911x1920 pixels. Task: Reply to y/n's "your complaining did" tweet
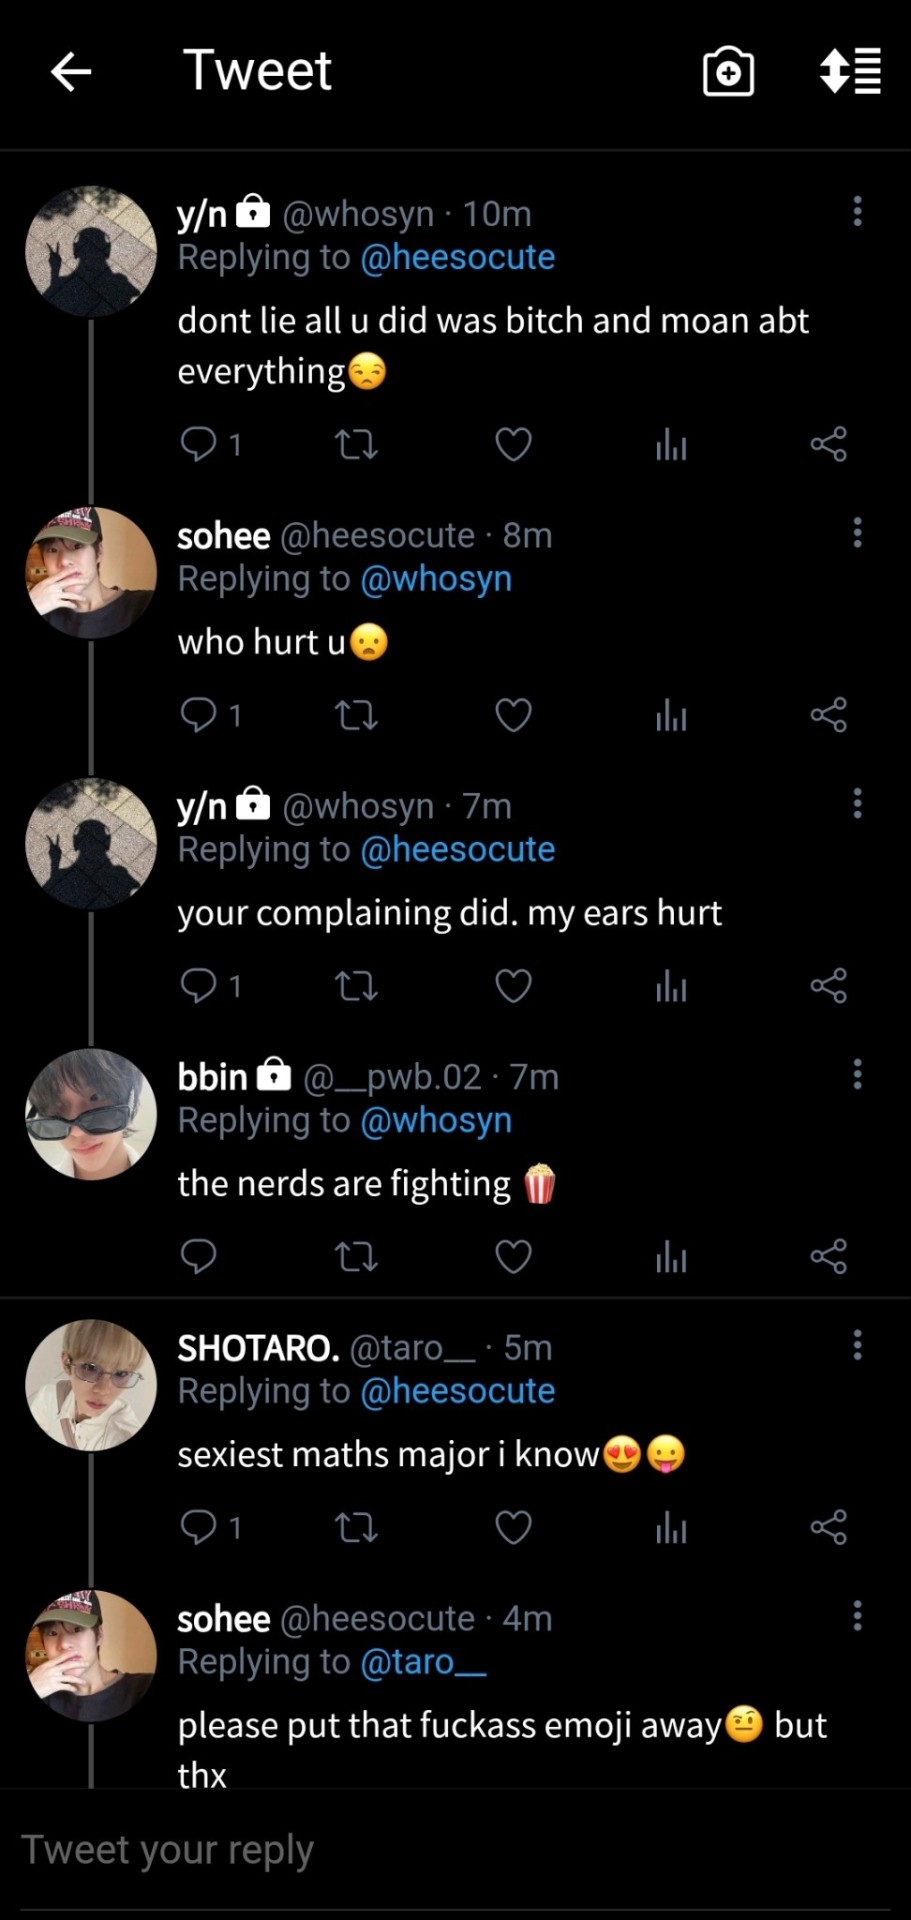199,986
